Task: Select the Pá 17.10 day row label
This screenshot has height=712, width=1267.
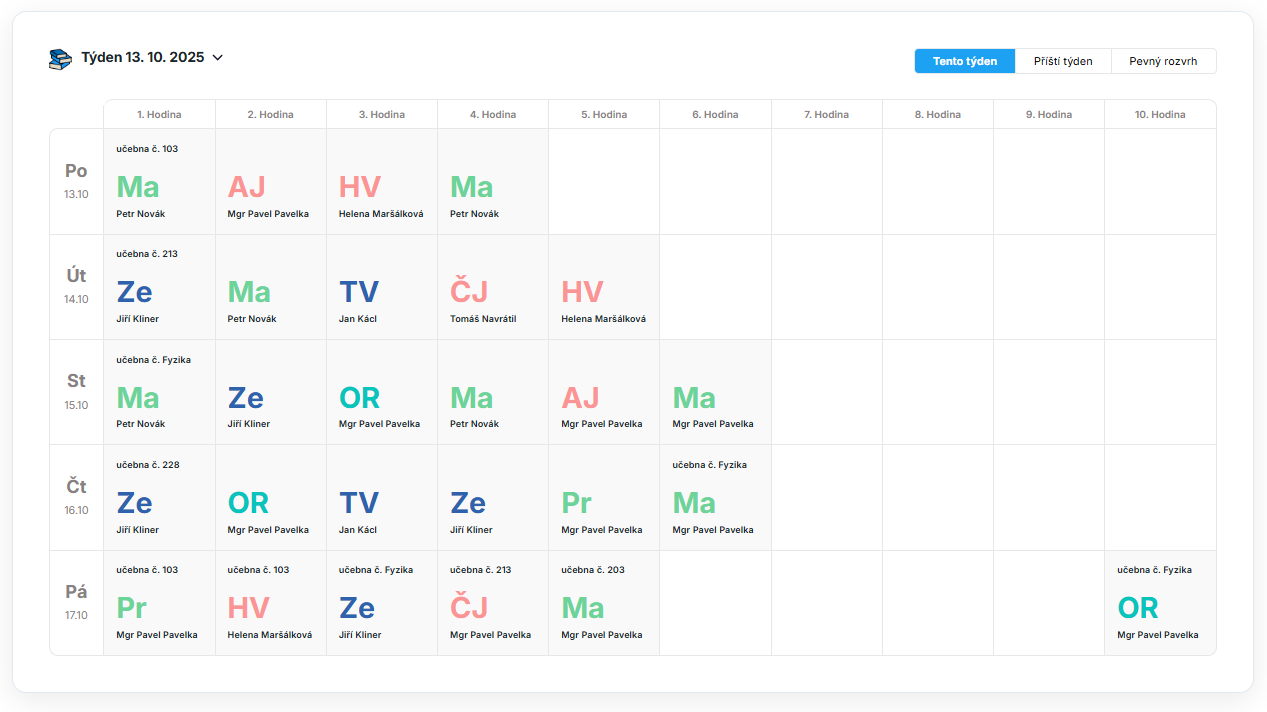Action: click(77, 603)
